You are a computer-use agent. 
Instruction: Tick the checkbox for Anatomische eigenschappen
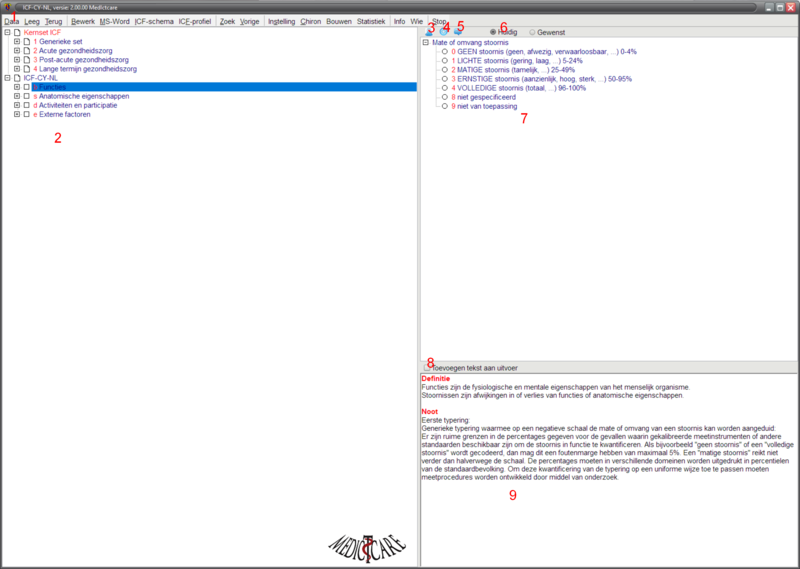tap(27, 96)
